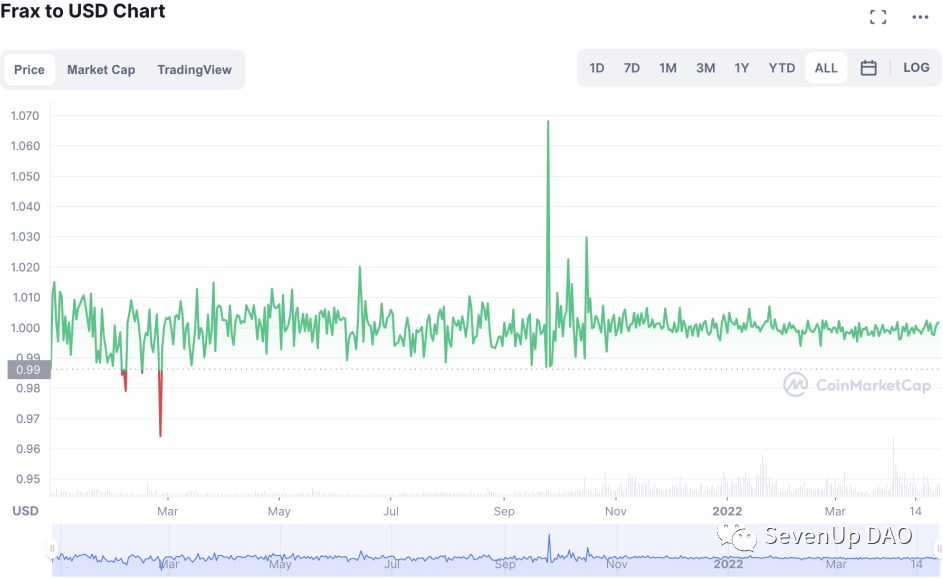943x579 pixels.
Task: Click the September price spike peak
Action: coord(548,122)
